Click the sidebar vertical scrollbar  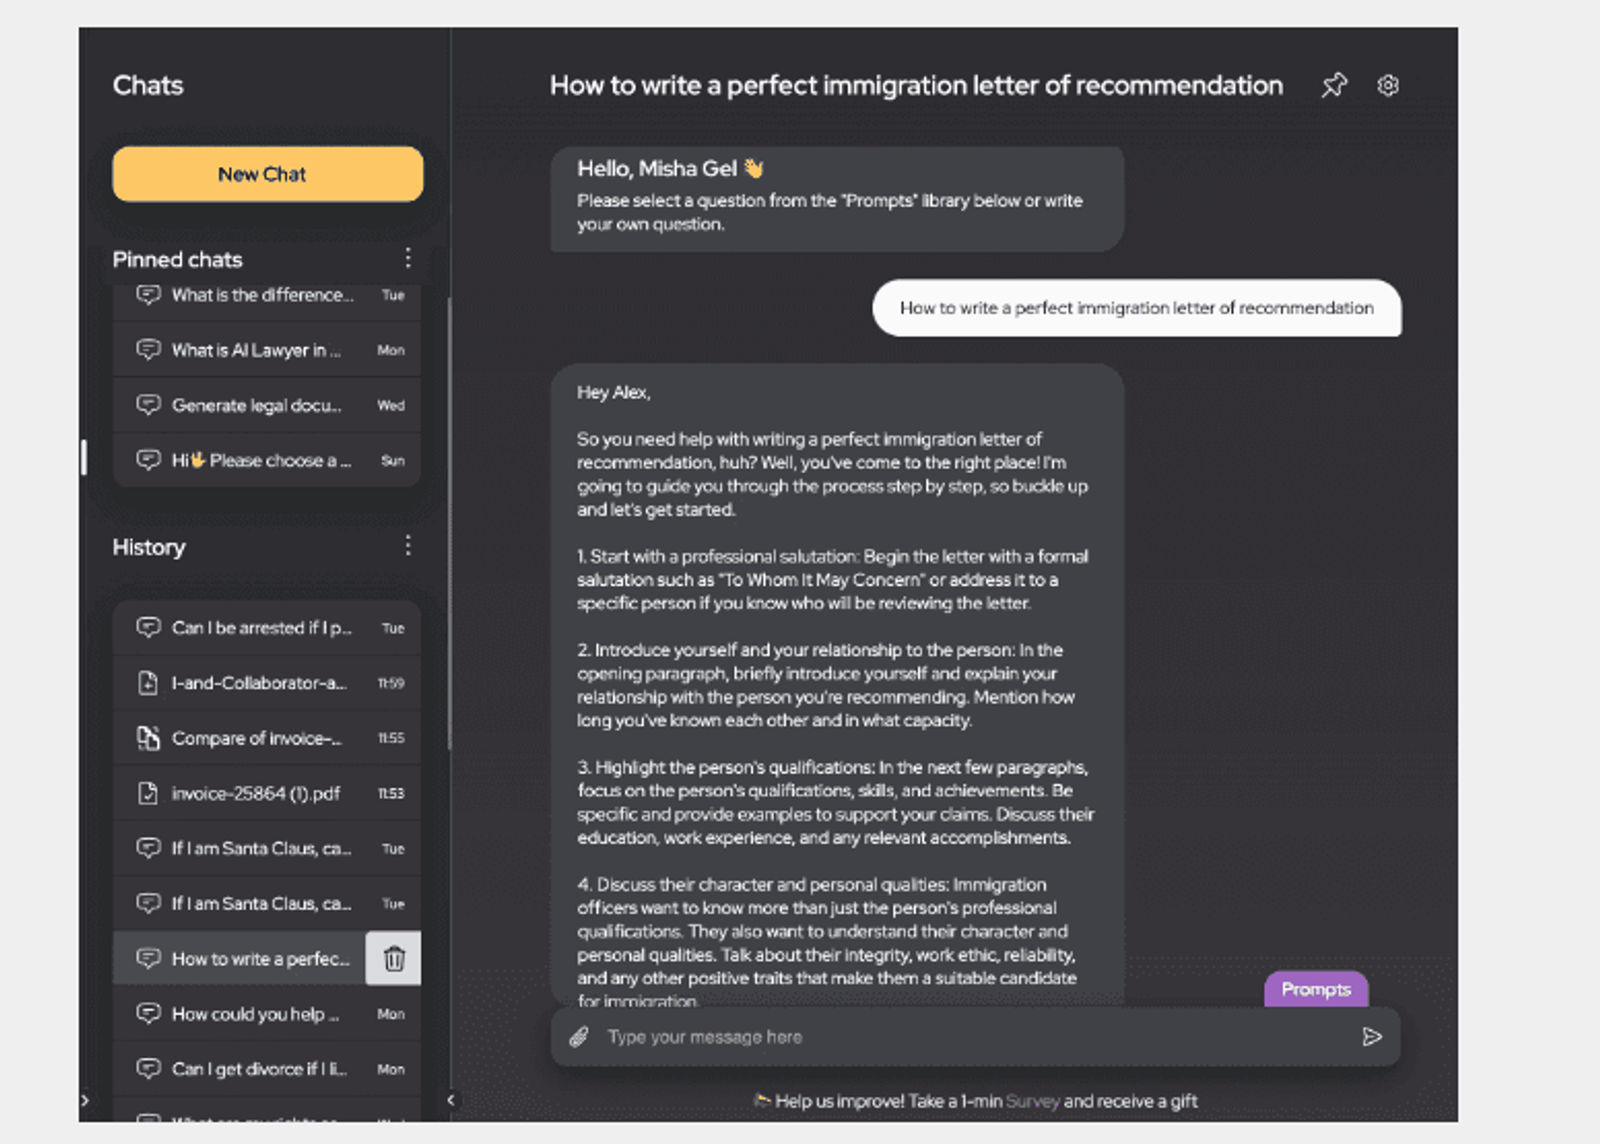(x=449, y=523)
